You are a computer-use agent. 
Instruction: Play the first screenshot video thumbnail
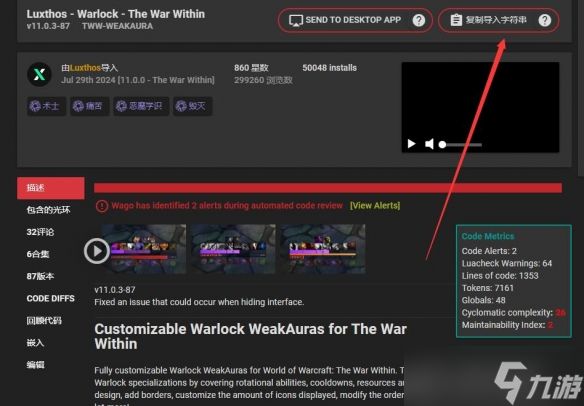97,251
